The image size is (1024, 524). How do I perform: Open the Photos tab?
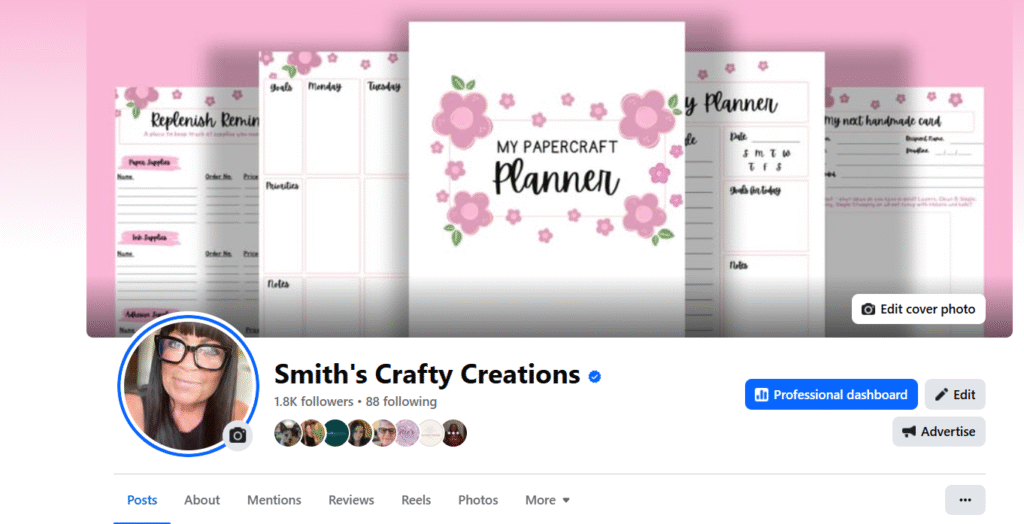478,500
